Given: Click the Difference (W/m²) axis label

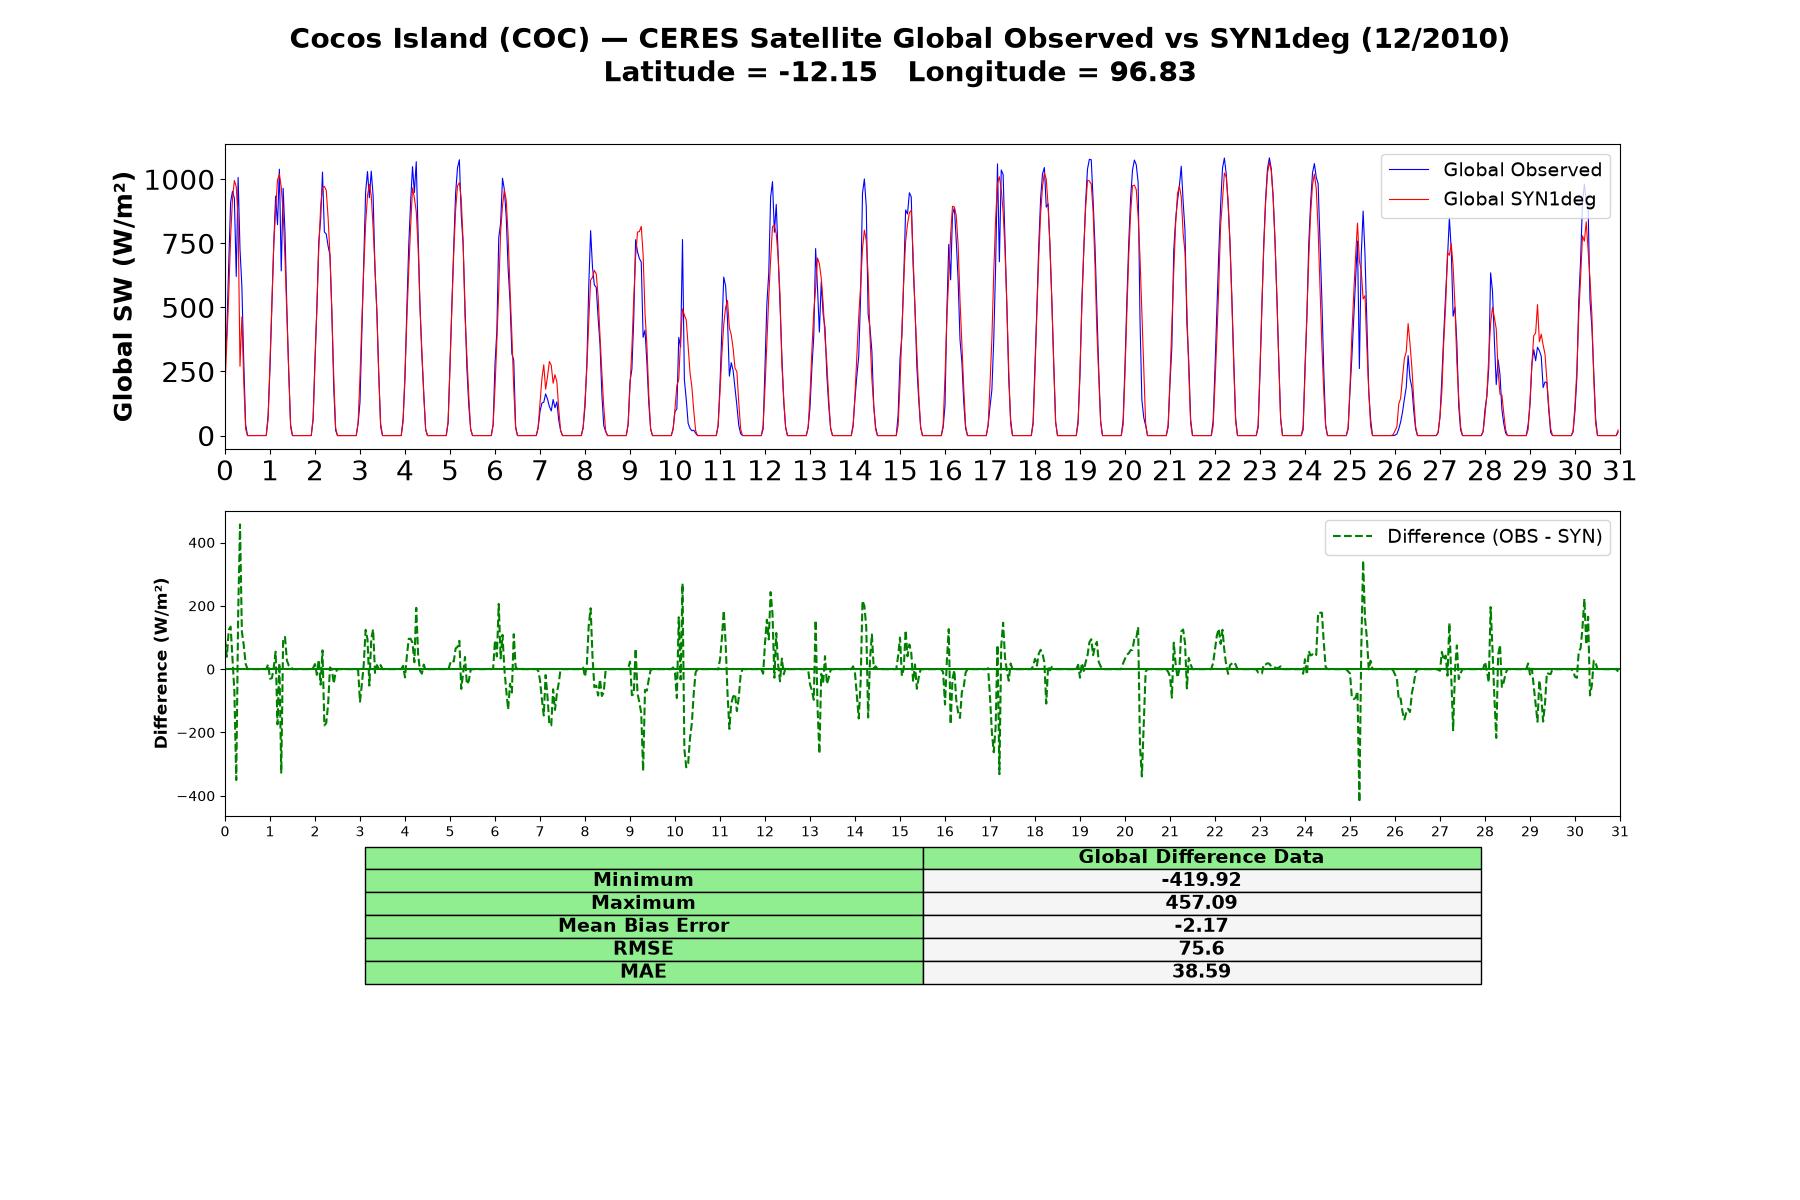Looking at the screenshot, I should tap(161, 664).
